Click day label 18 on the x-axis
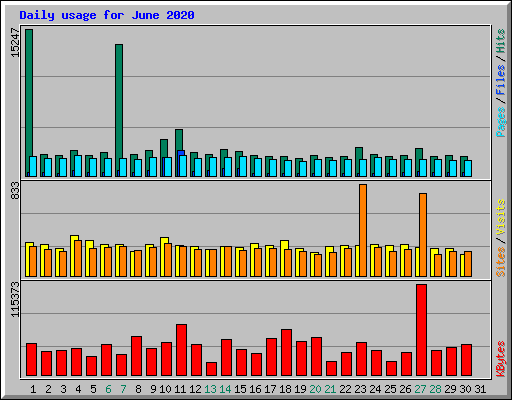The image size is (512, 400). click(x=285, y=389)
